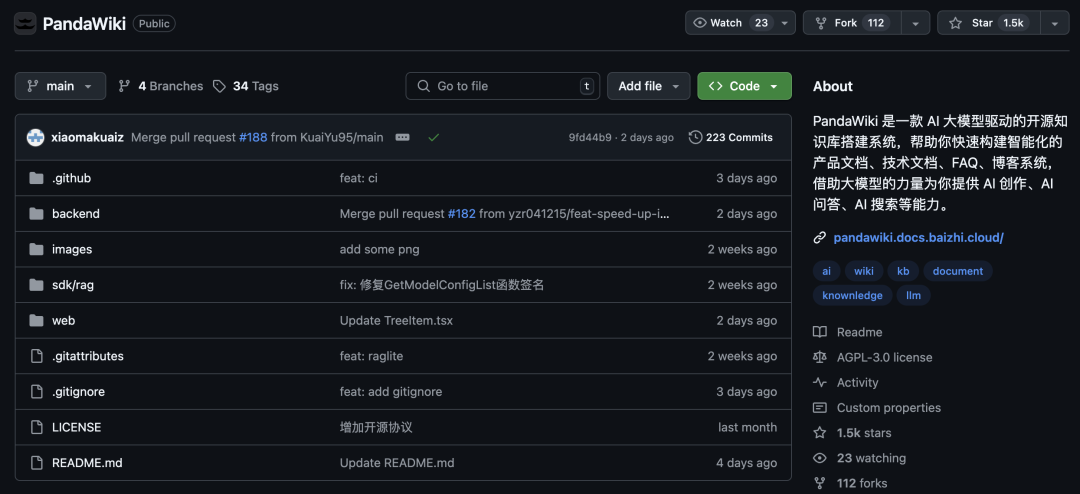This screenshot has width=1080, height=494.
Task: Click the .gitignore file icon
Action: click(37, 391)
